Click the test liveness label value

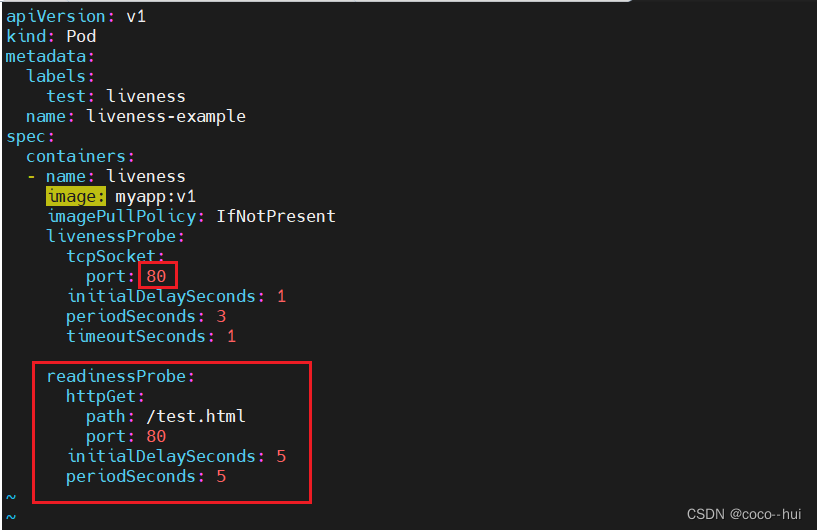coord(146,96)
